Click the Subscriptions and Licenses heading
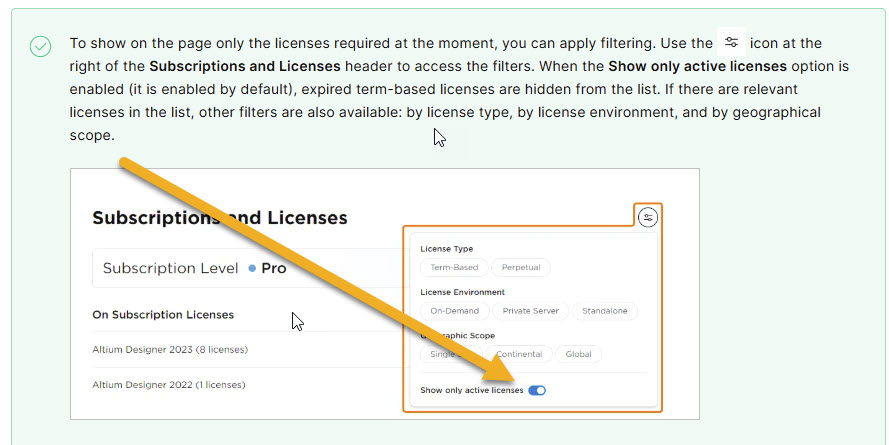This screenshot has width=889, height=445. 219,217
